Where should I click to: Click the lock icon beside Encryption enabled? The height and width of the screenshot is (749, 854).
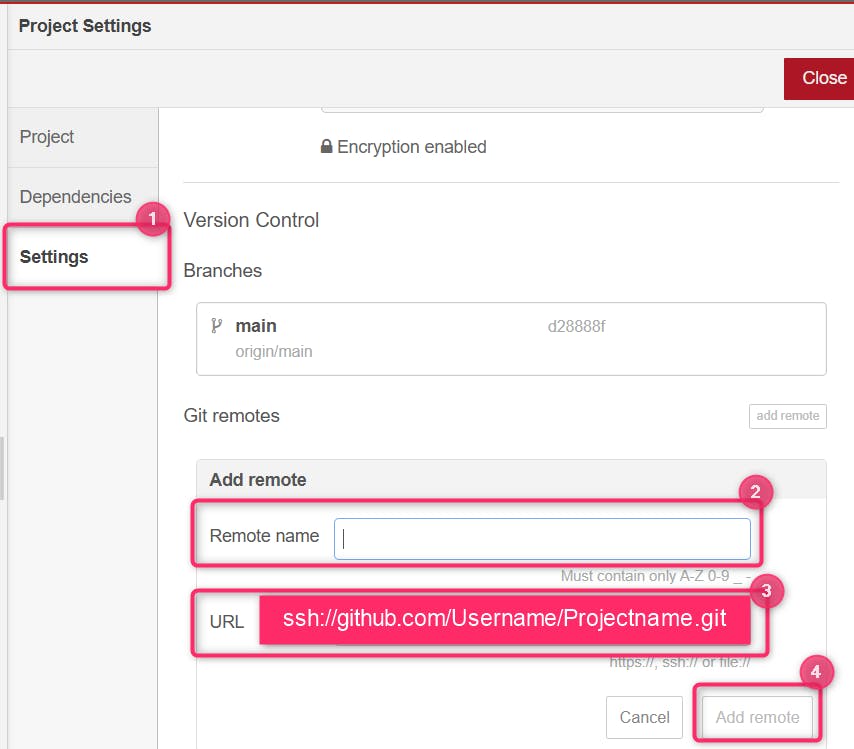[326, 147]
